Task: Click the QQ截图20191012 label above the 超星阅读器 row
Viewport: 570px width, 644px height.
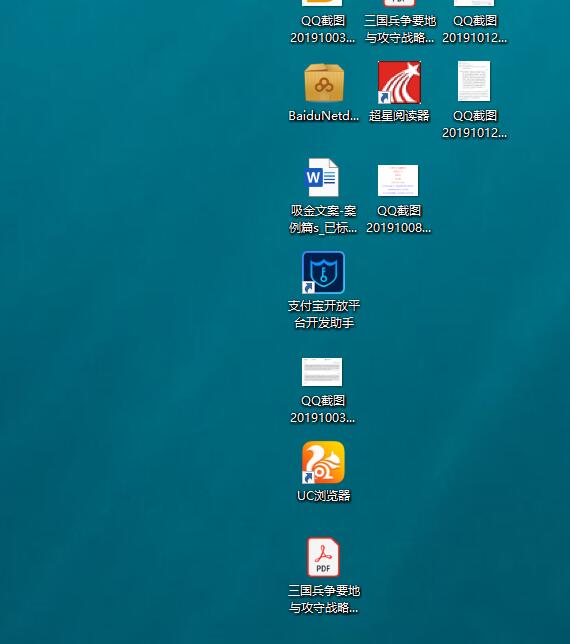Action: tap(475, 29)
